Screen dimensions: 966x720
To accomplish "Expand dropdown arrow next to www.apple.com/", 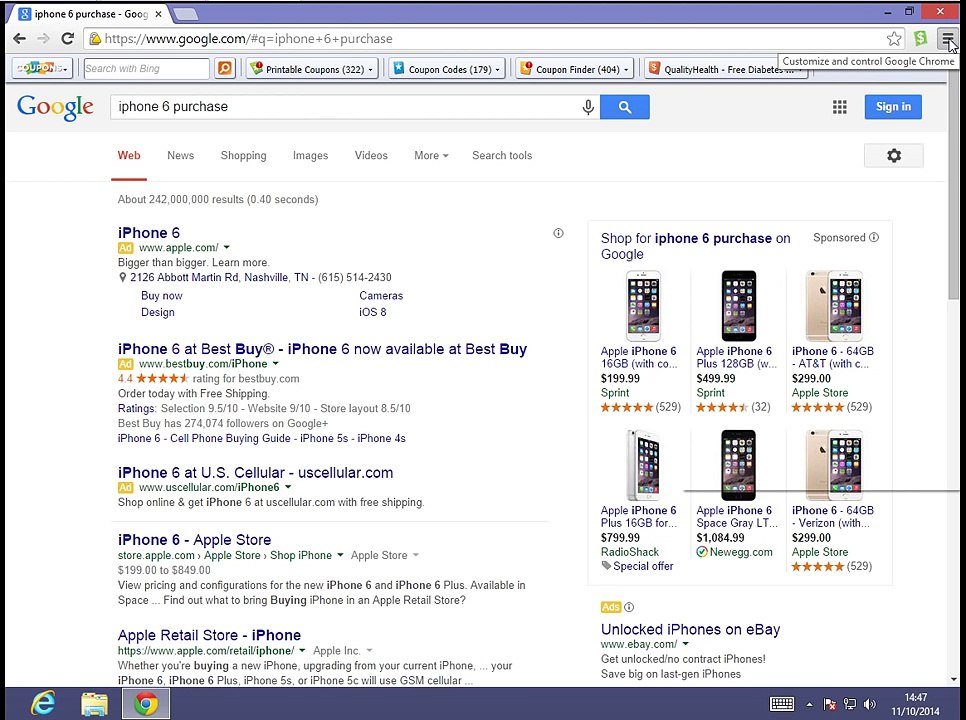I will point(227,248).
